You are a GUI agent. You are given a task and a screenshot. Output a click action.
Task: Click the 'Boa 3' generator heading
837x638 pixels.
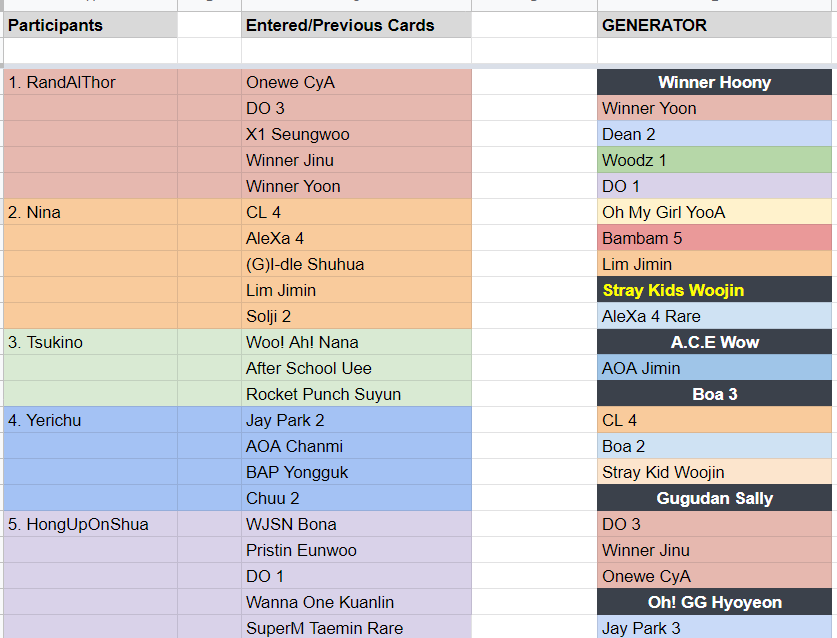coord(714,394)
